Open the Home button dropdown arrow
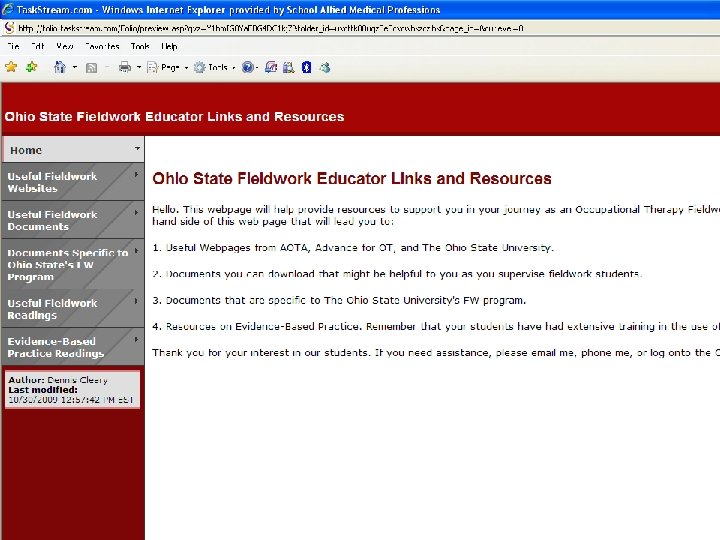720x540 pixels. click(x=75, y=68)
